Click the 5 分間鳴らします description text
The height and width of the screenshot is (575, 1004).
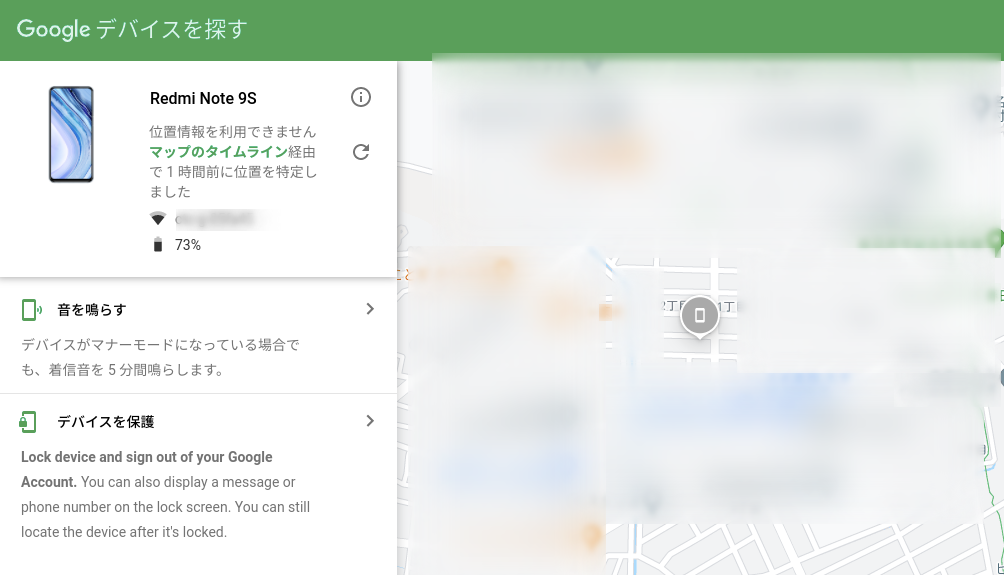pos(160,357)
